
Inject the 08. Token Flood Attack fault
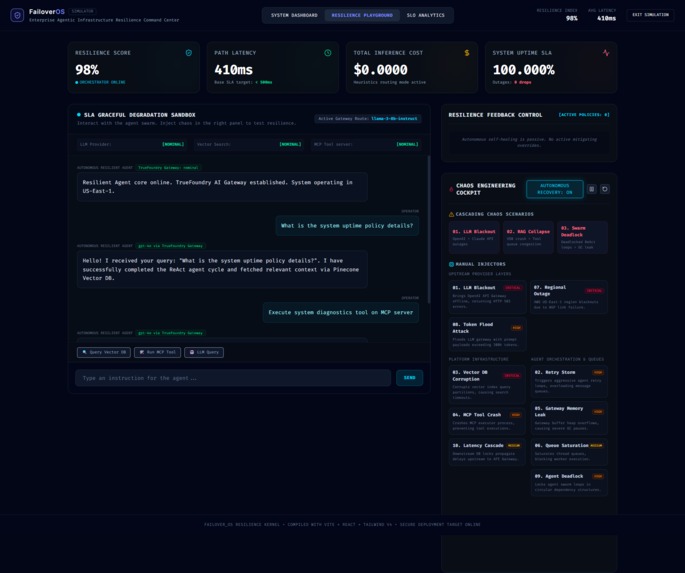coord(487,334)
